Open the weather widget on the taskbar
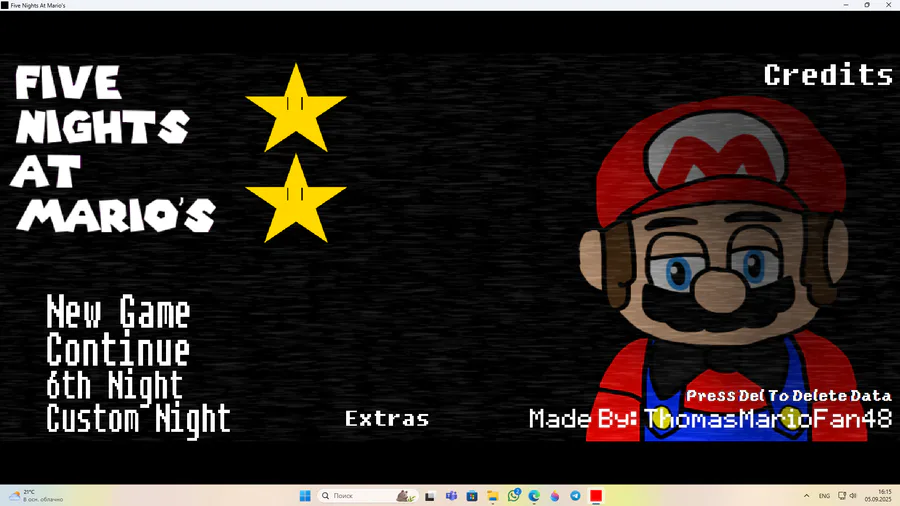Screen dimensions: 900x506 (36, 496)
